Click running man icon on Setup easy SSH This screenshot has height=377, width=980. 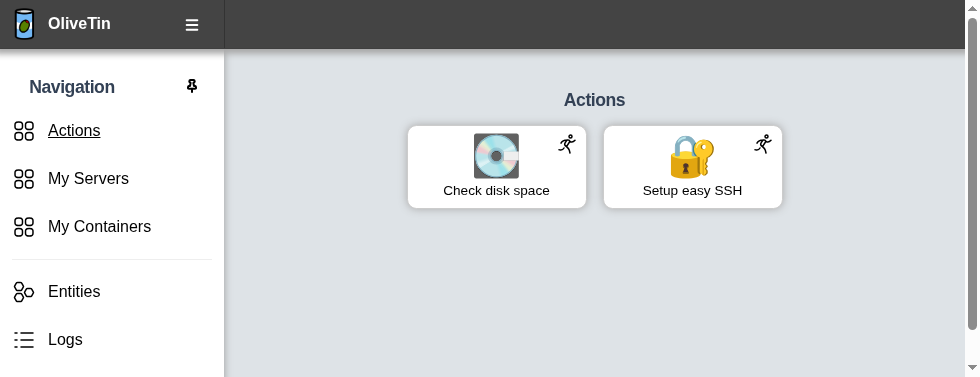(x=762, y=144)
